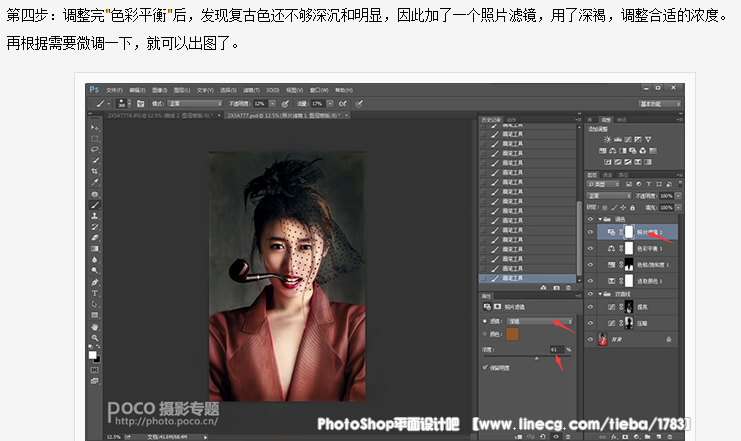
Task: Click the 浓度 slider handle
Action: (536, 359)
